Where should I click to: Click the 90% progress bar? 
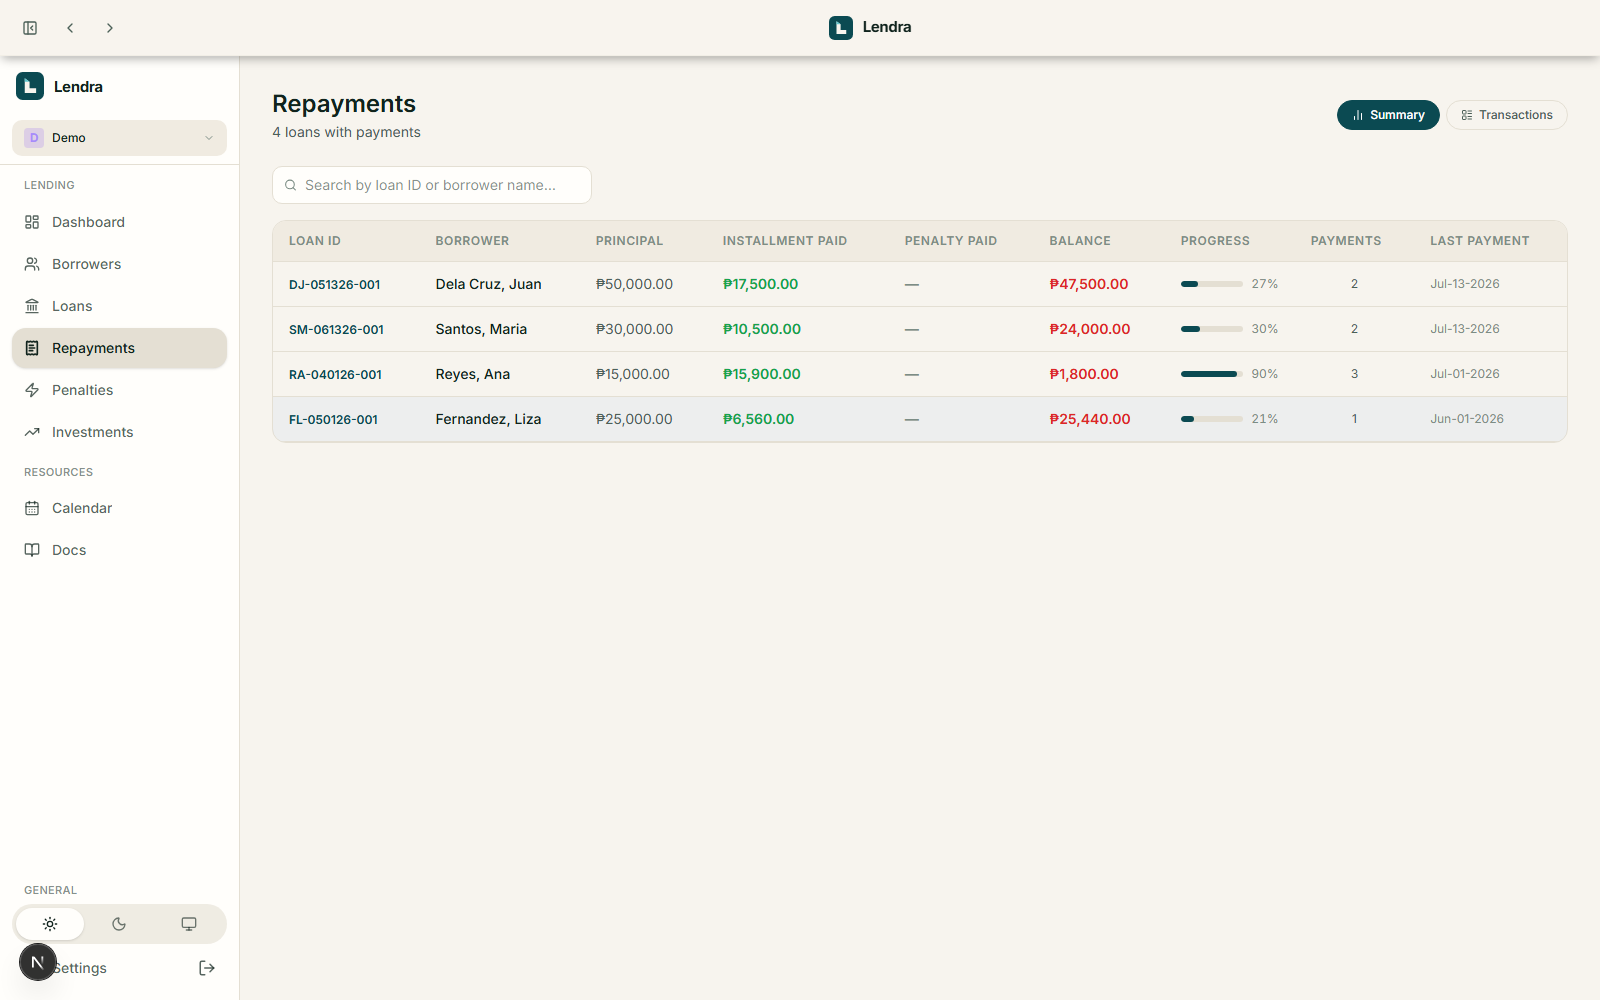click(x=1212, y=374)
